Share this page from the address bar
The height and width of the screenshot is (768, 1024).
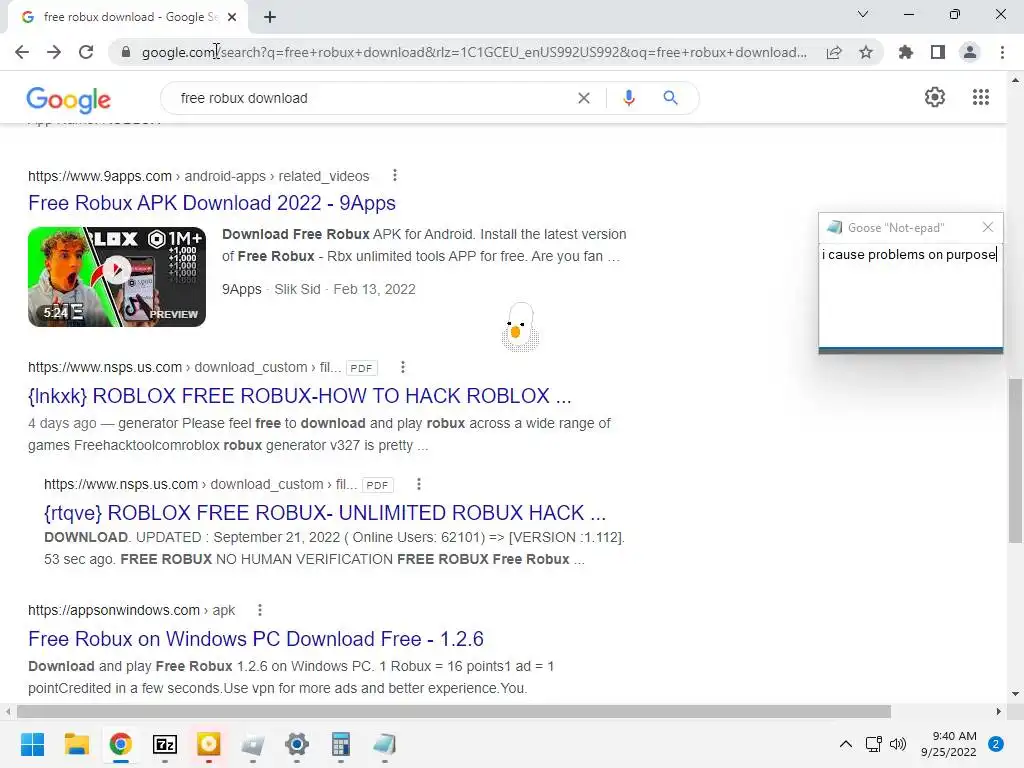tap(834, 52)
